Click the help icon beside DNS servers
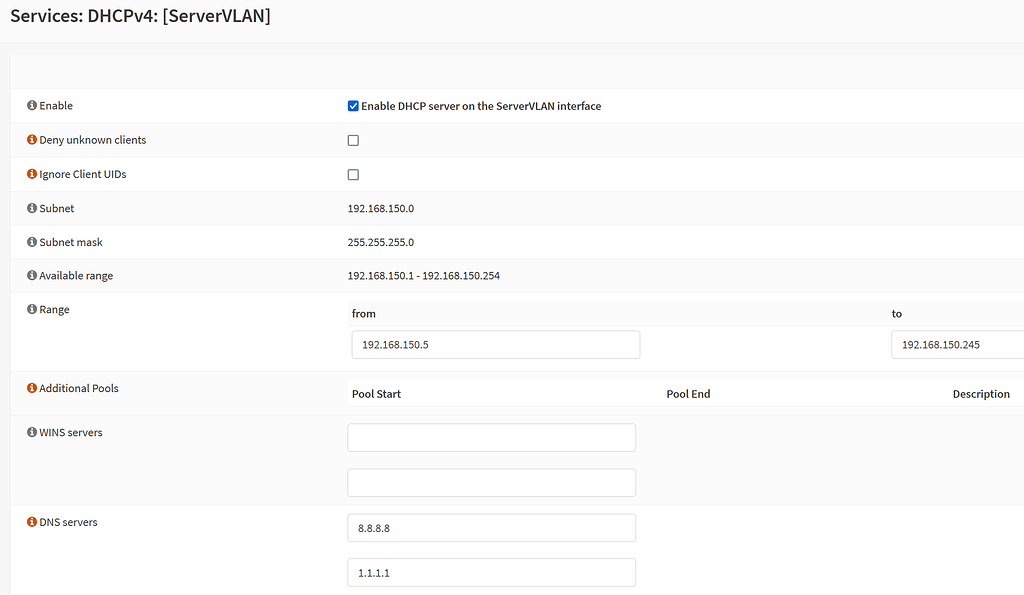Screen dimensions: 1024x595 (x=32, y=522)
